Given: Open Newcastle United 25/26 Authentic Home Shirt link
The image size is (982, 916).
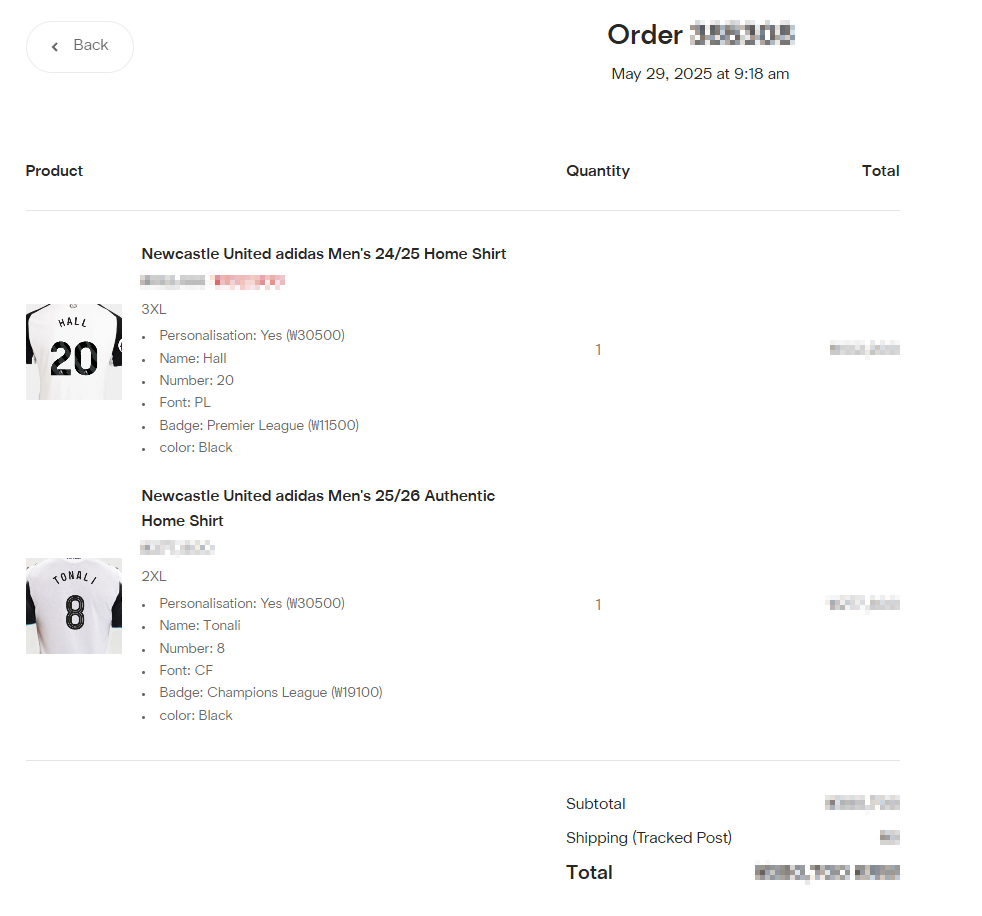Looking at the screenshot, I should (318, 508).
